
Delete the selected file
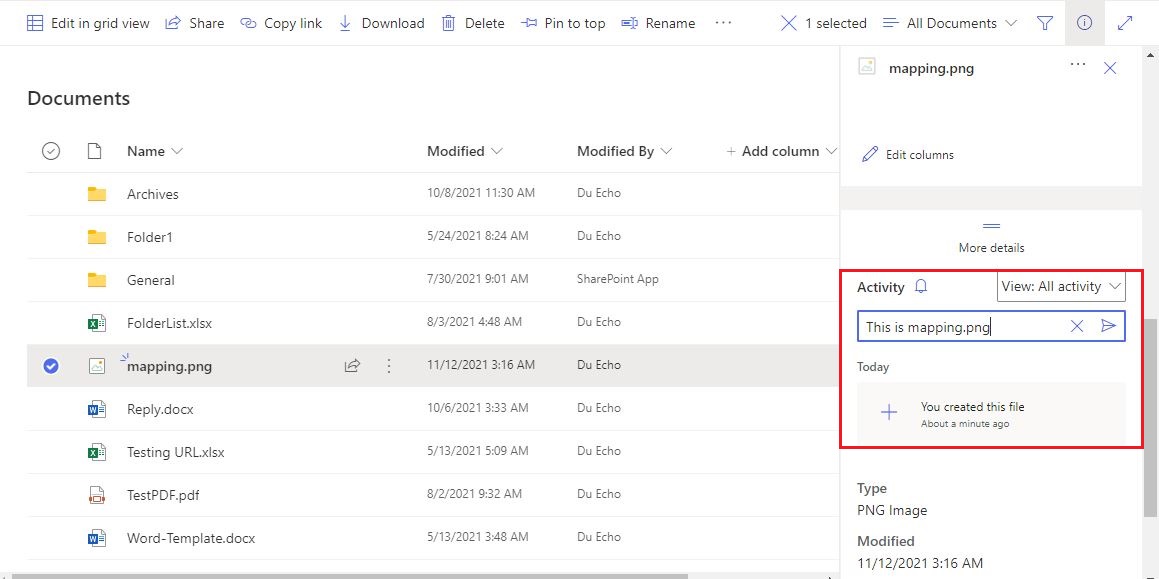tap(473, 23)
